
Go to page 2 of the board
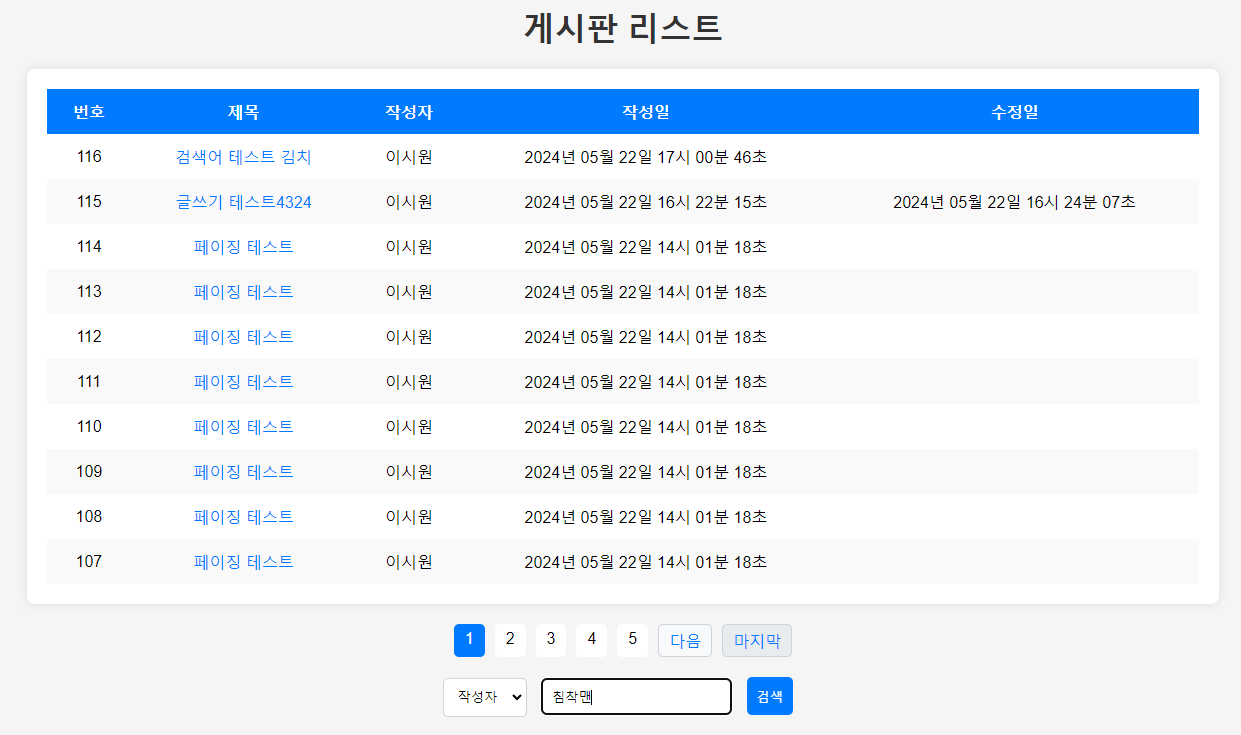pyautogui.click(x=510, y=640)
